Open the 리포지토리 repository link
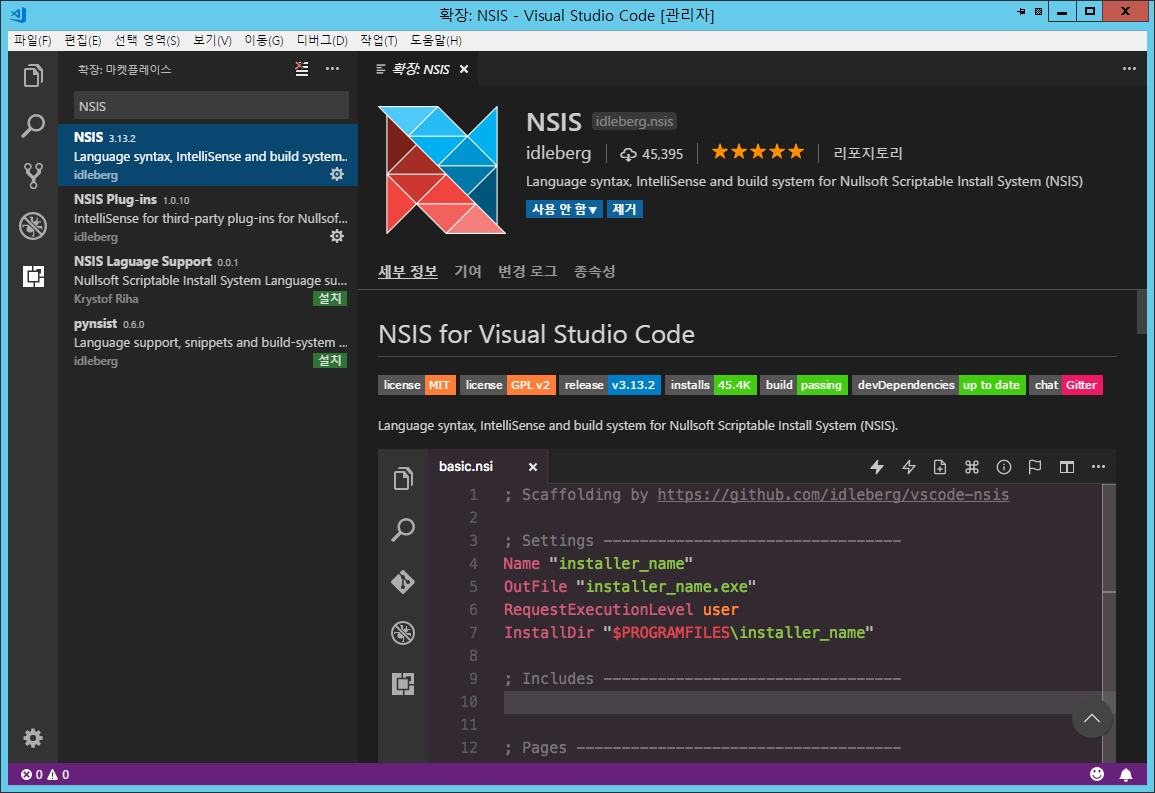The height and width of the screenshot is (793, 1155). coord(868,153)
